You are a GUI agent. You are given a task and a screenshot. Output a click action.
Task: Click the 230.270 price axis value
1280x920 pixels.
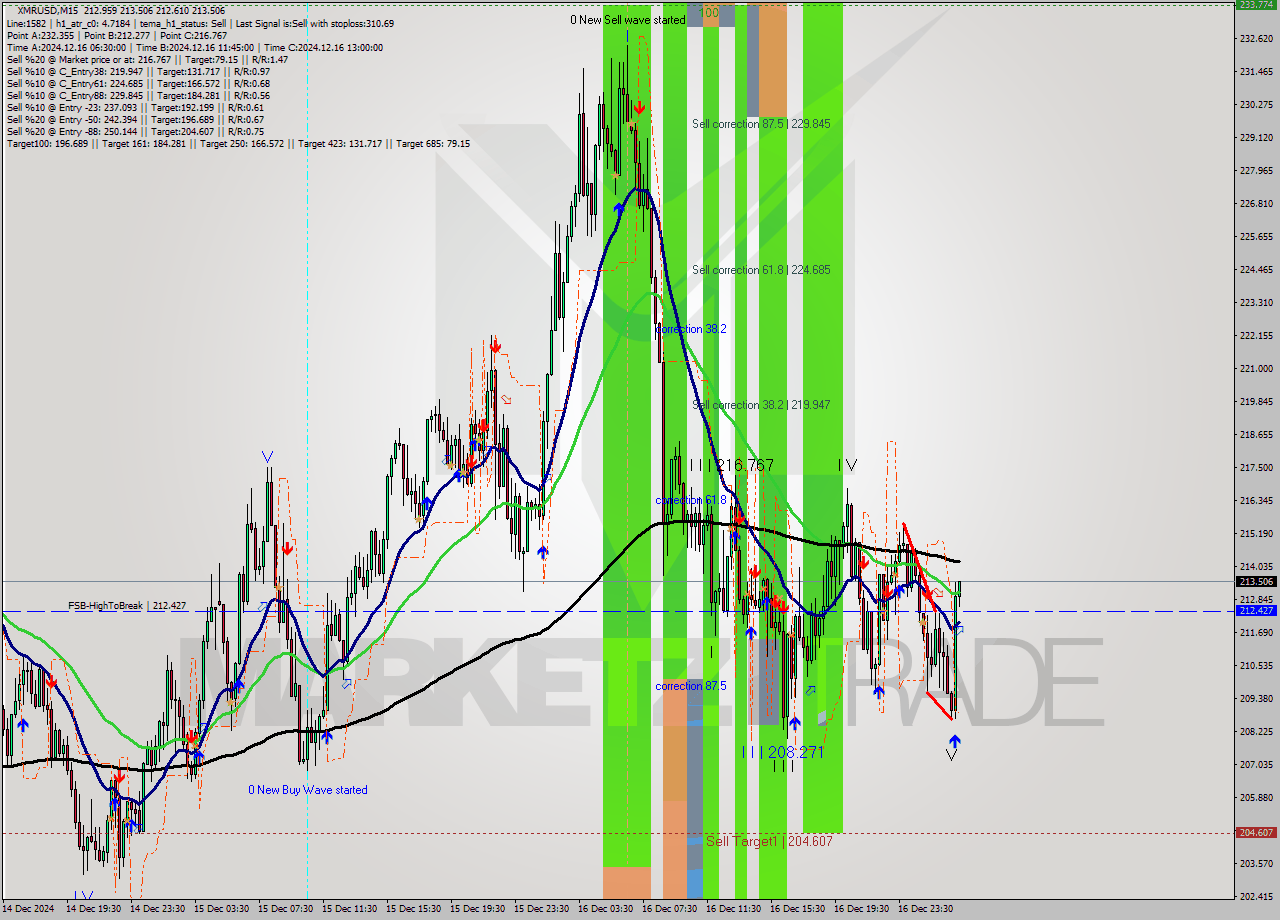pos(1255,105)
